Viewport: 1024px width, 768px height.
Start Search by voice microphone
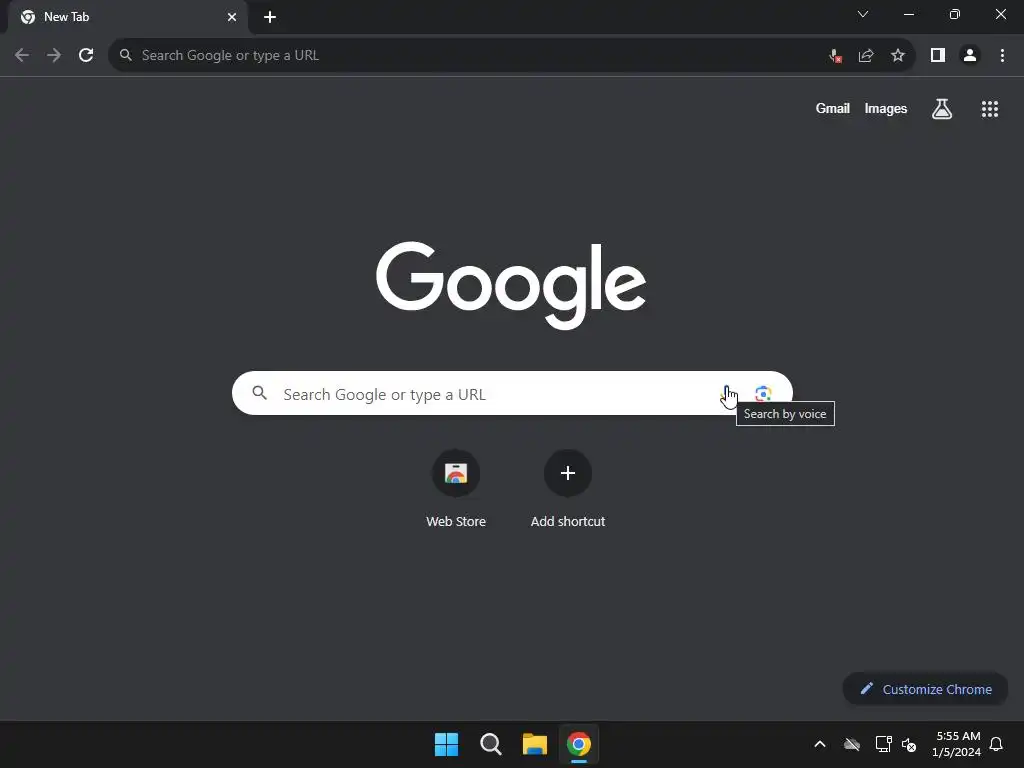coord(727,394)
